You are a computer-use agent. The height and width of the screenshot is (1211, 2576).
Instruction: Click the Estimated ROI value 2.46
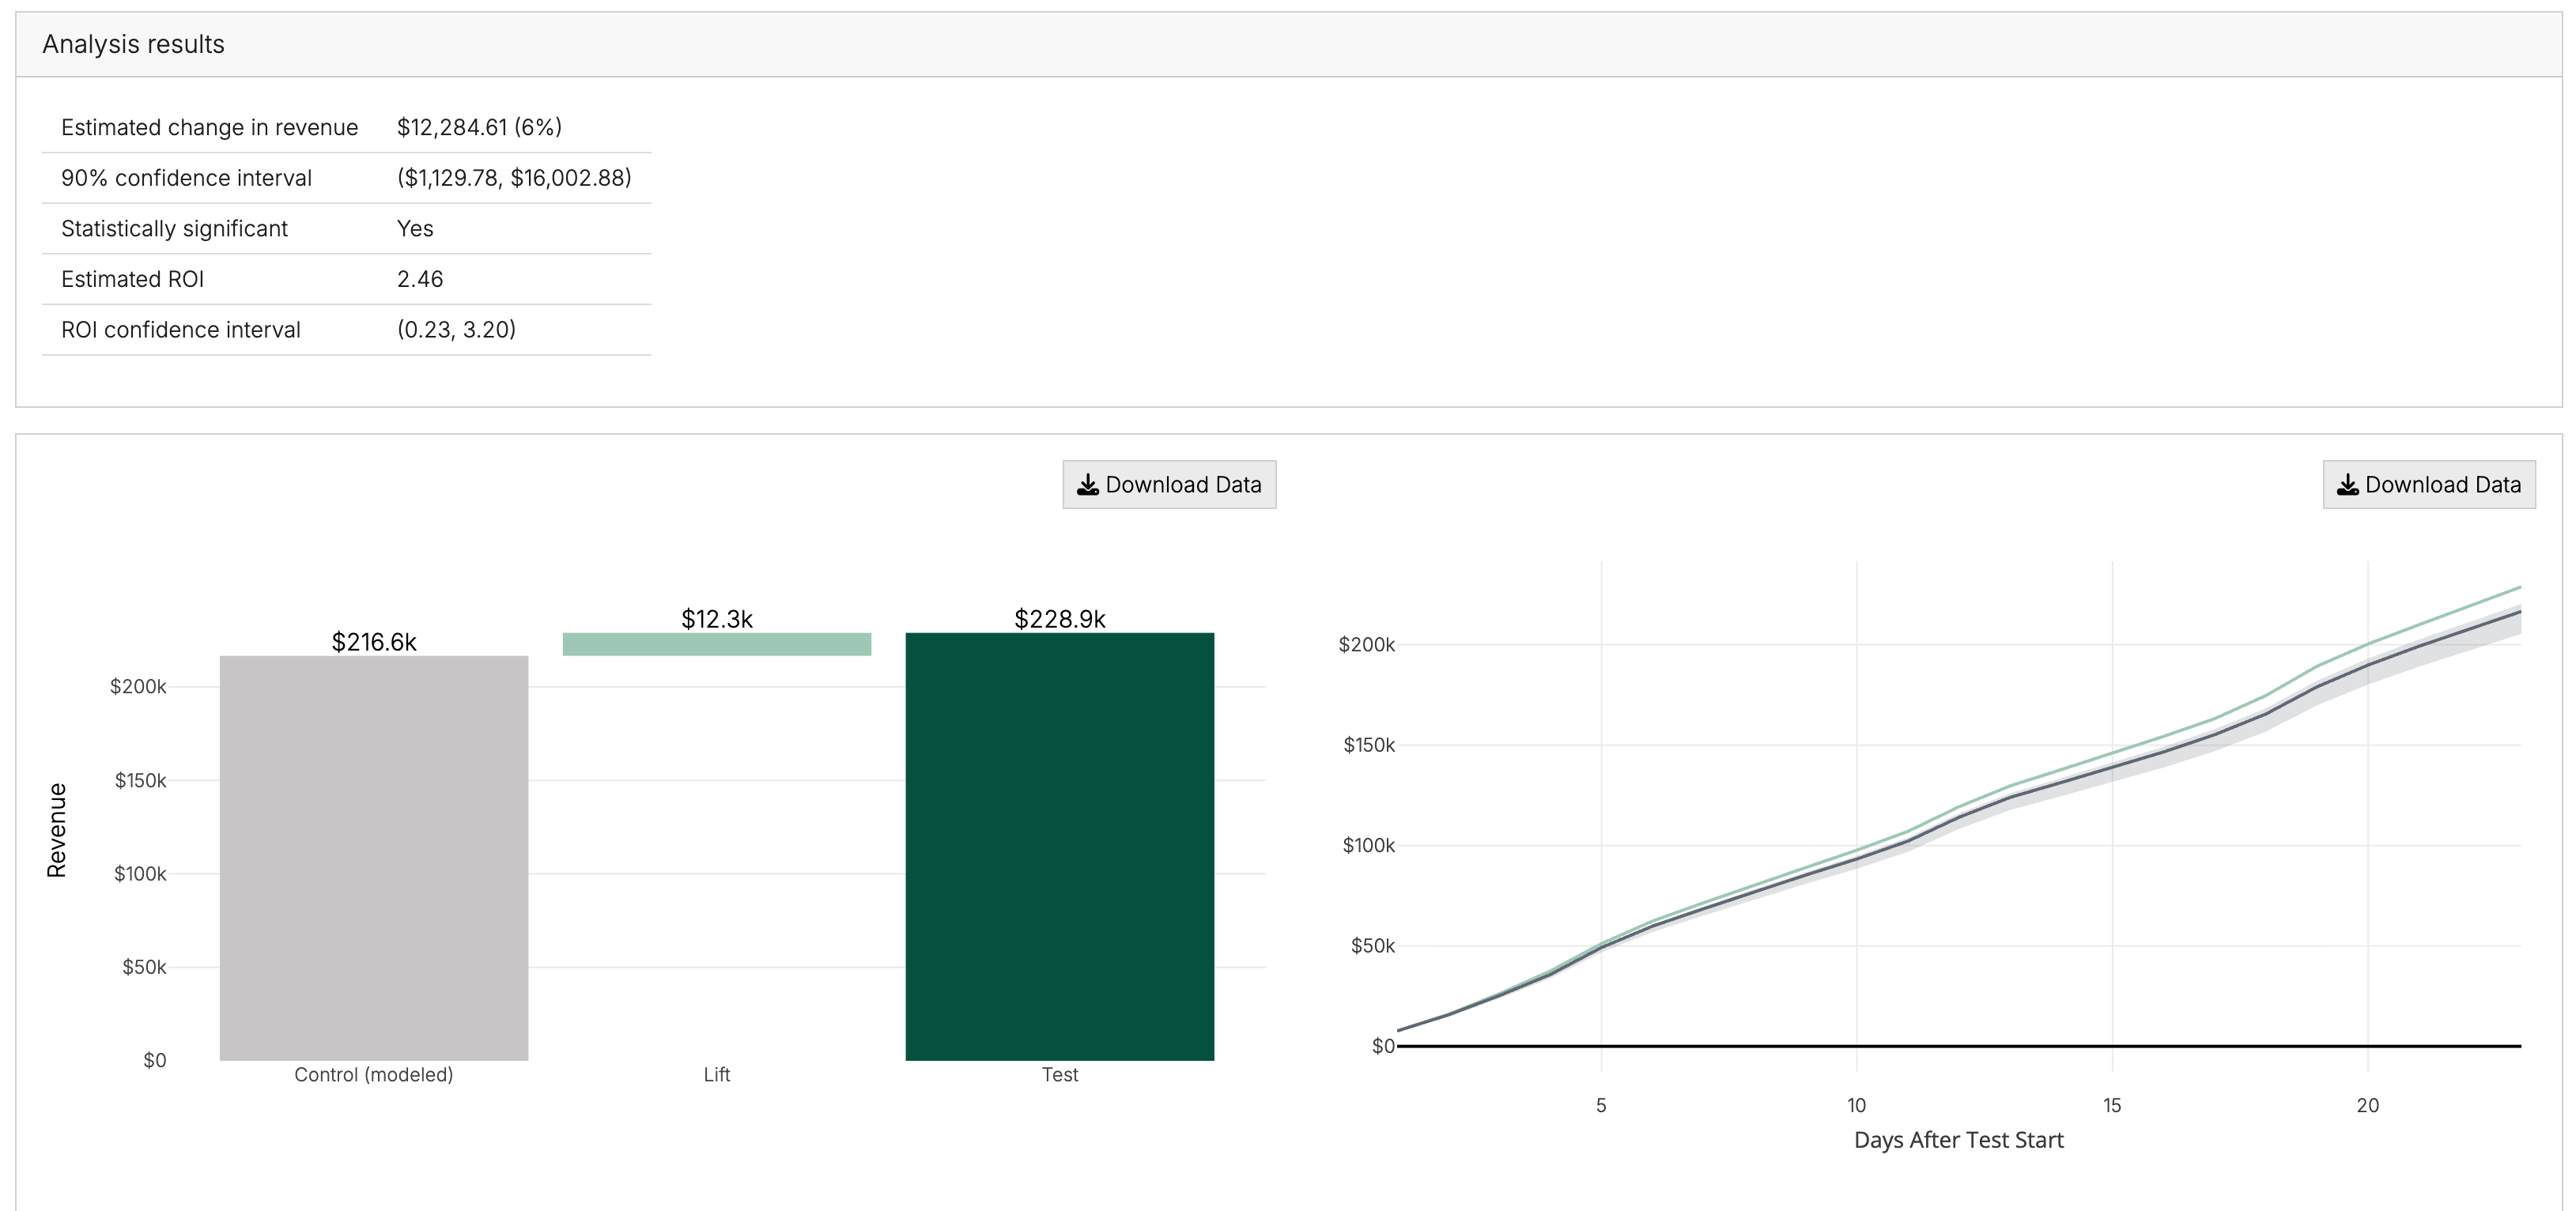419,279
